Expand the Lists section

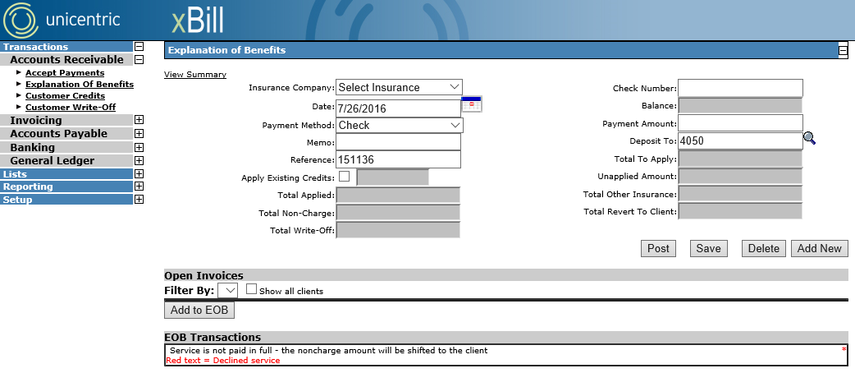click(139, 174)
